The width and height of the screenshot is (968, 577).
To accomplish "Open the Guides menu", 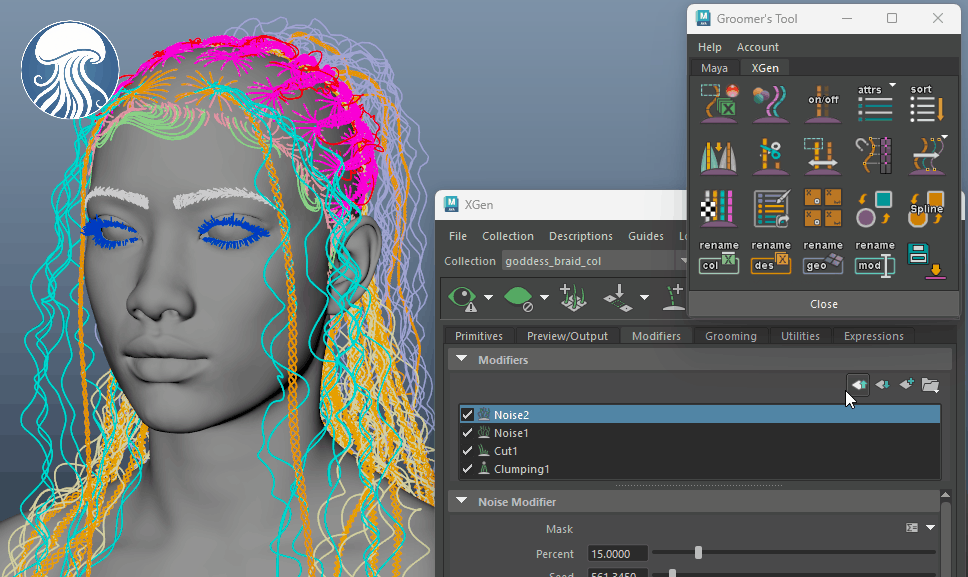I will [646, 236].
